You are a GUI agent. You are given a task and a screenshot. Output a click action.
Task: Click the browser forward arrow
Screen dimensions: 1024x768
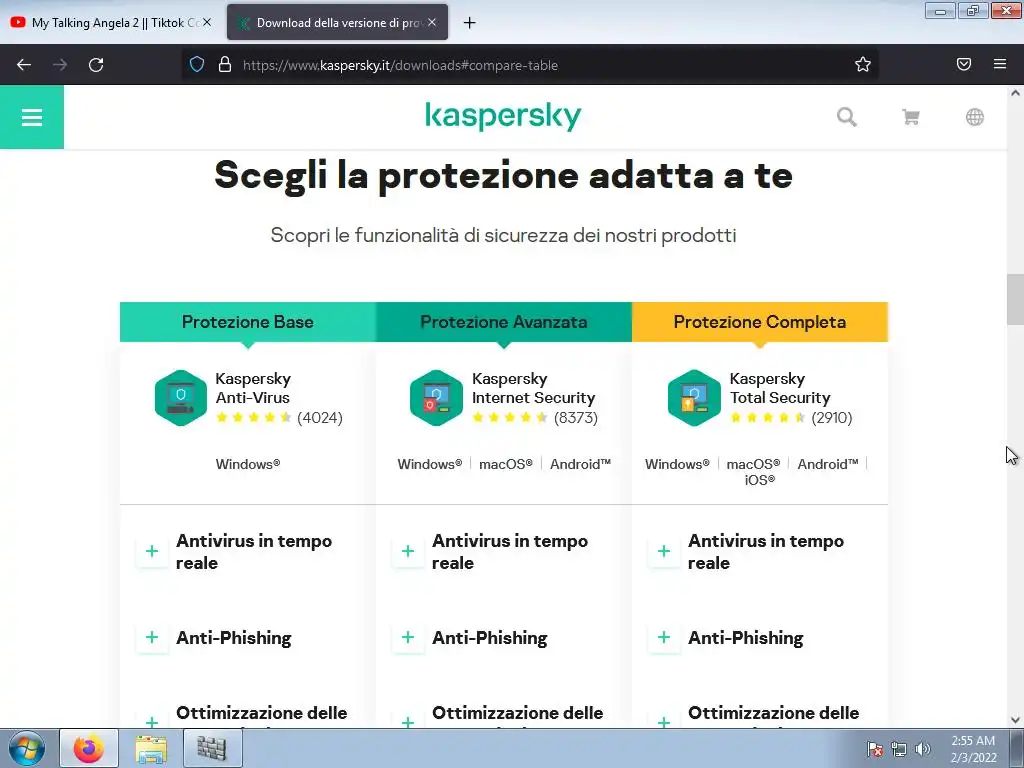(x=60, y=65)
